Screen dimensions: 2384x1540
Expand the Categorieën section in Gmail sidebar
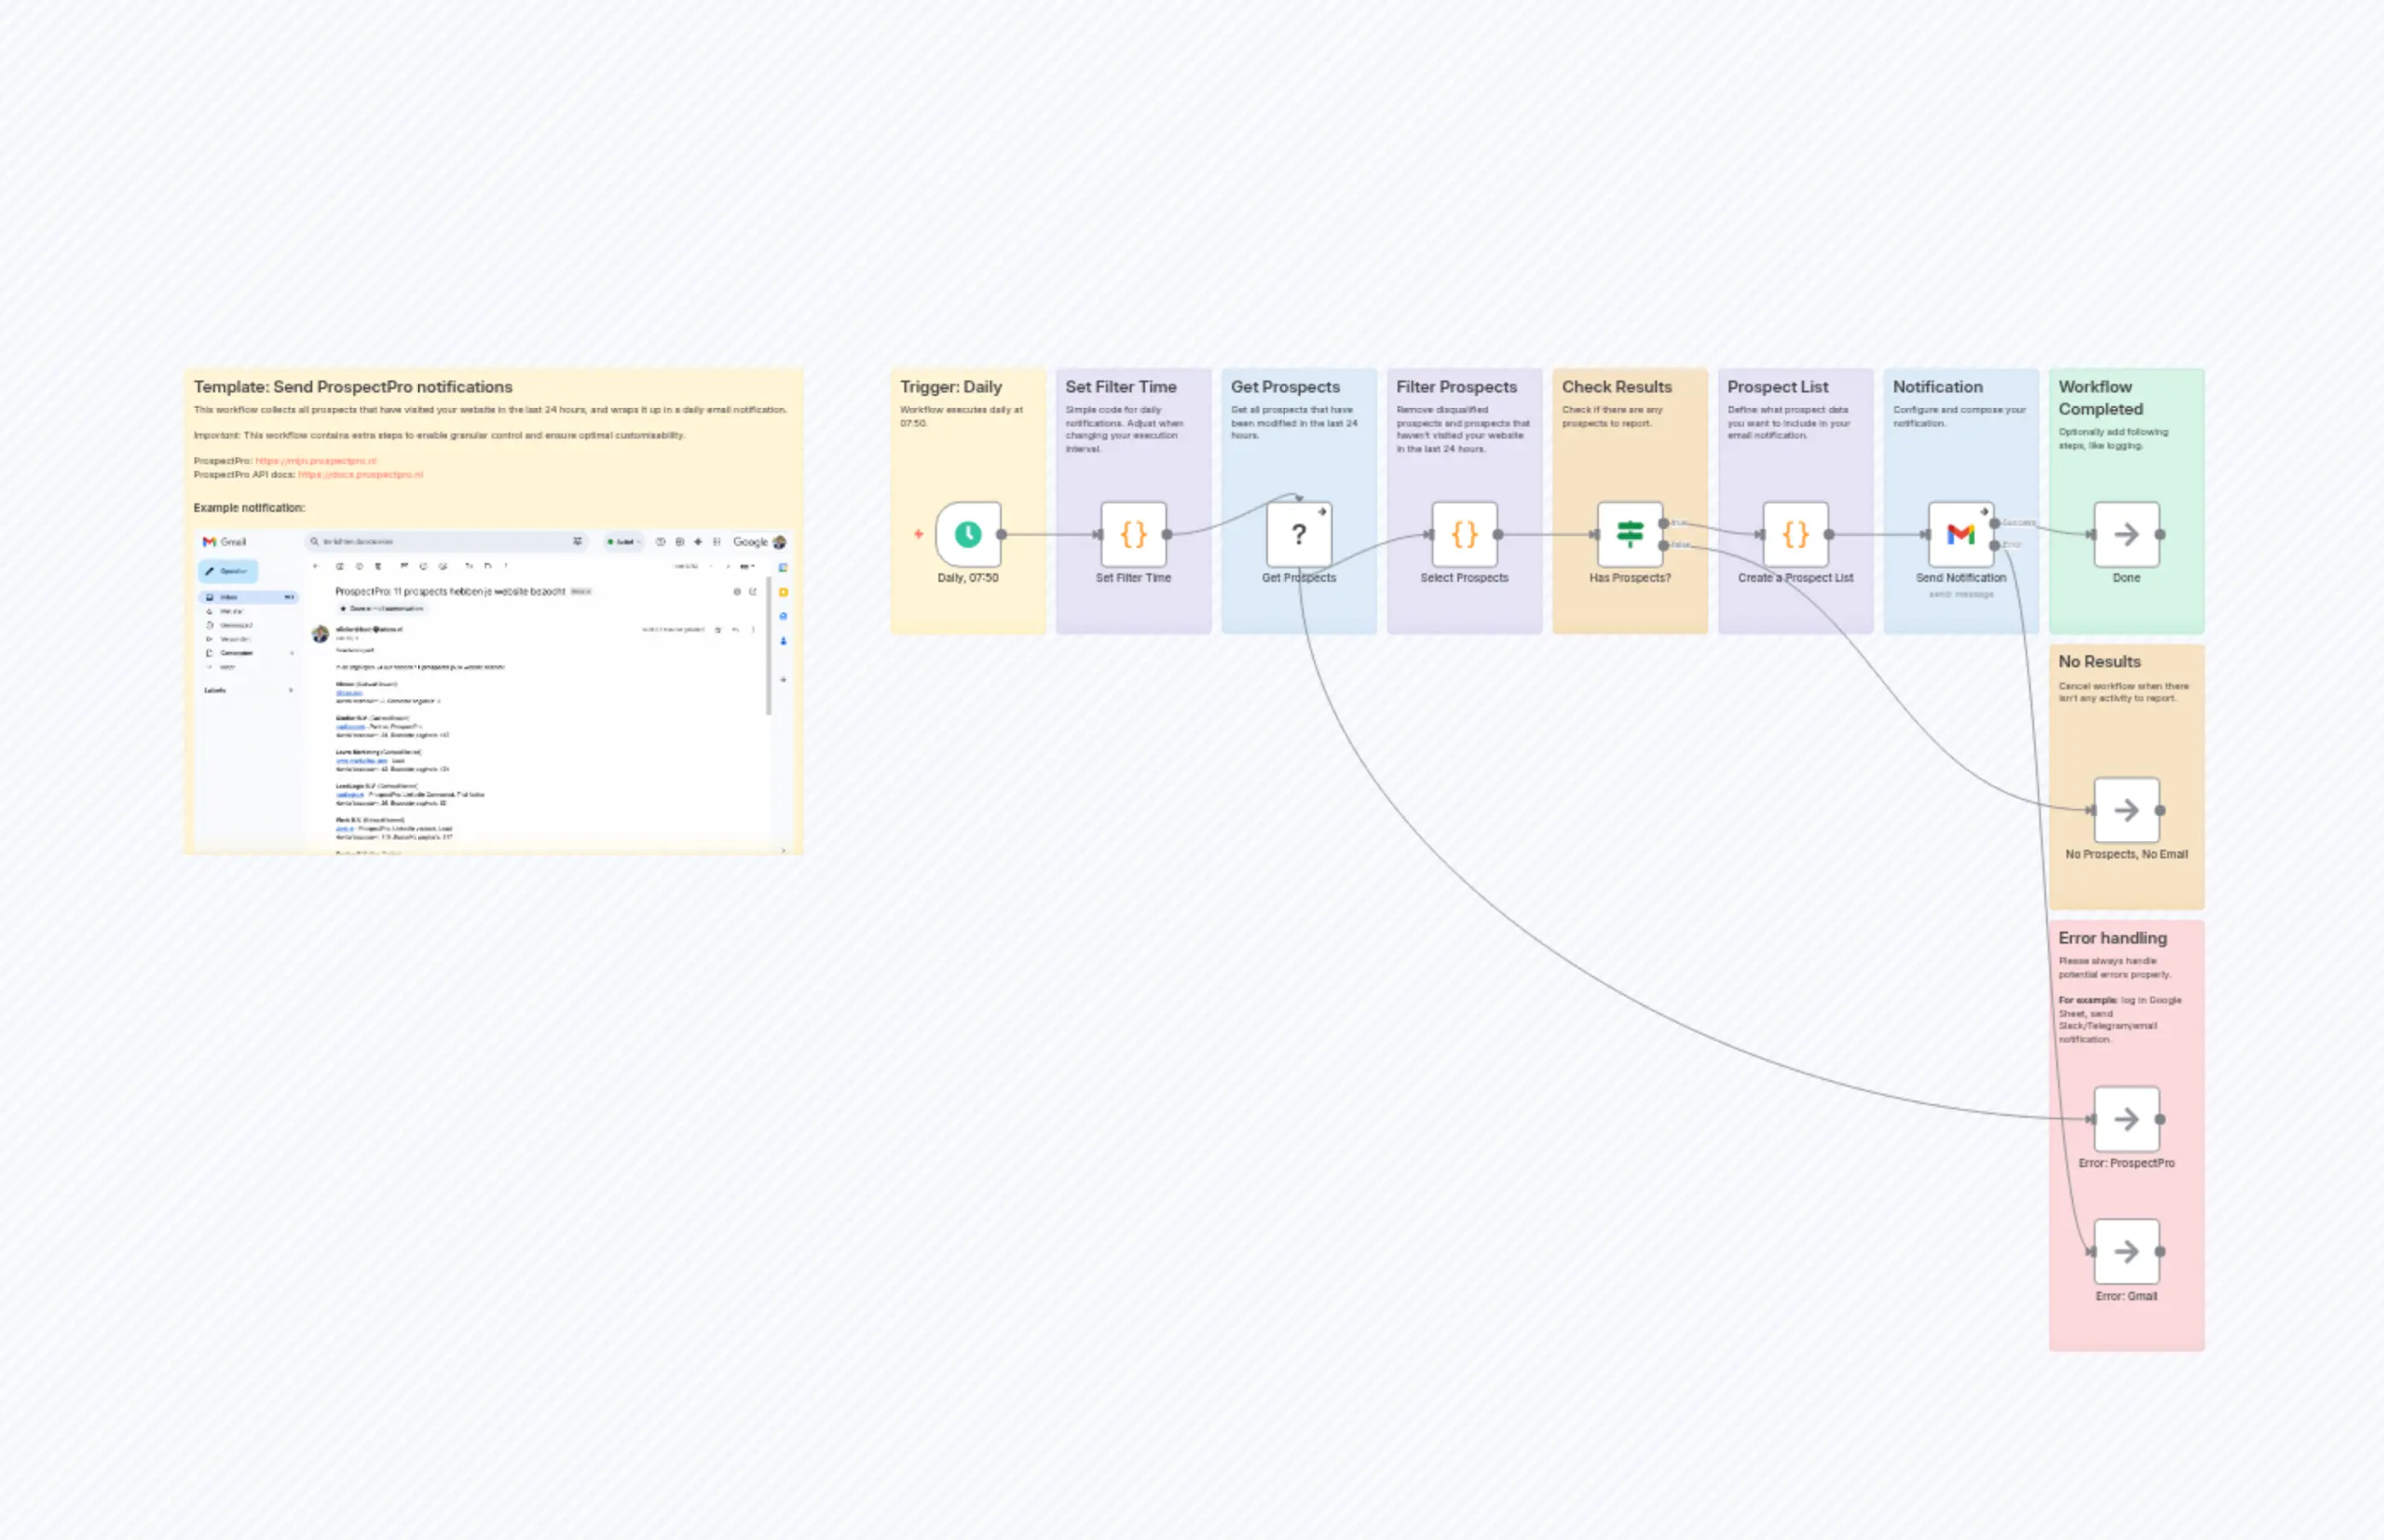pyautogui.click(x=291, y=652)
